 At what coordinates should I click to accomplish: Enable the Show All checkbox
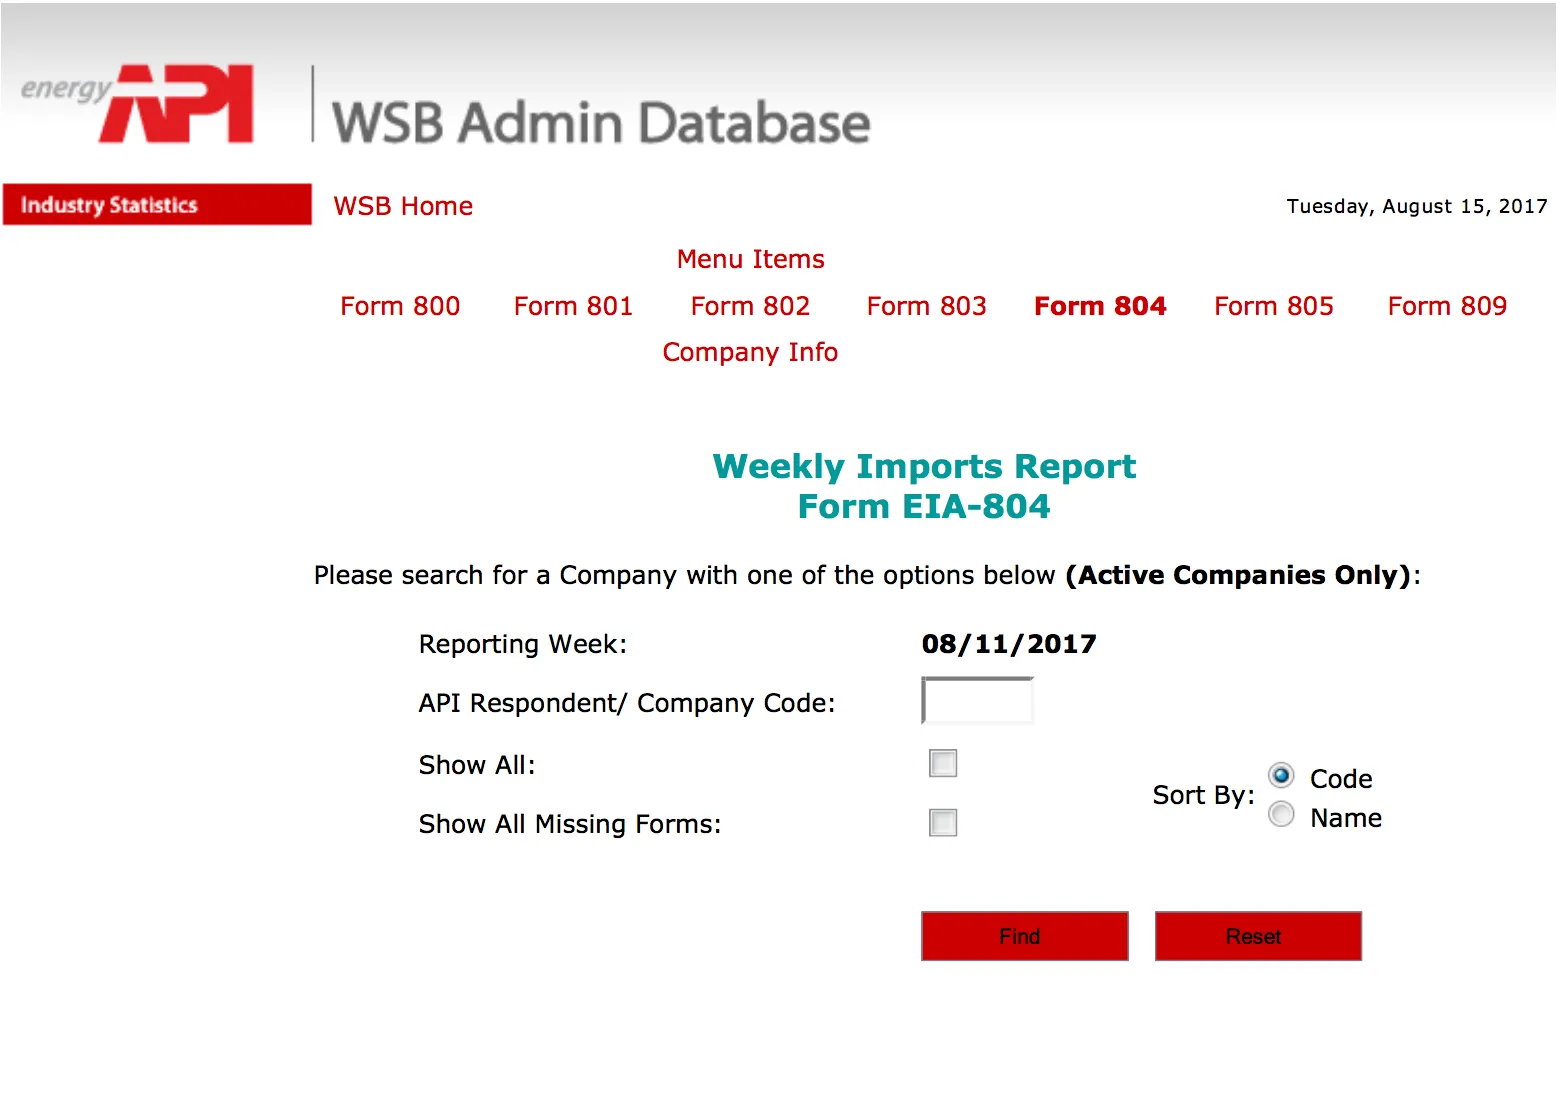(x=943, y=763)
